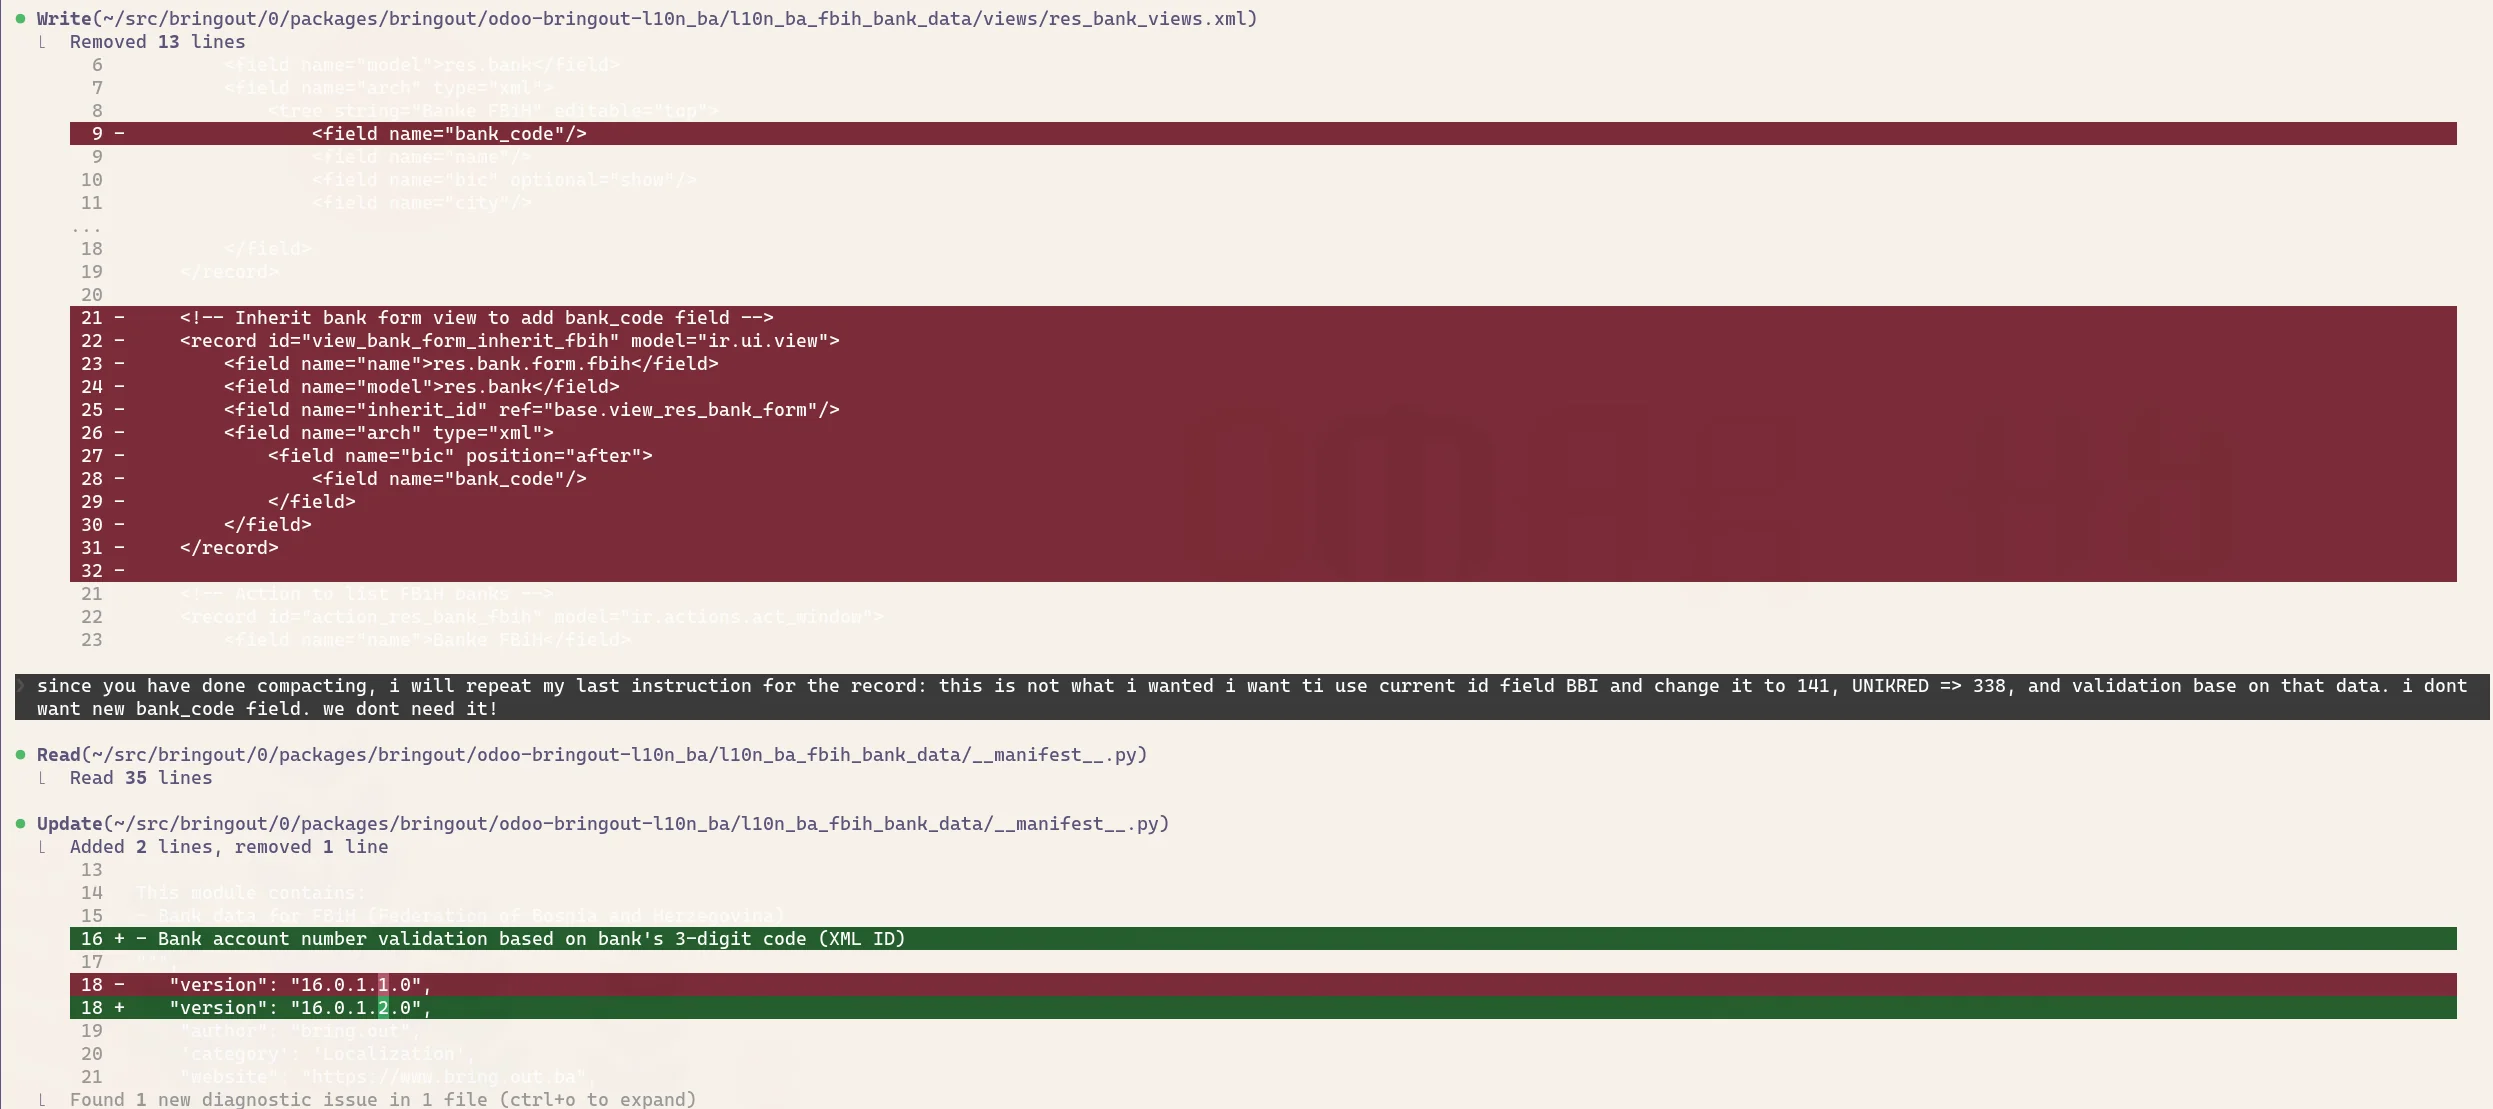The image size is (2493, 1109).
Task: Collapse the Removed 13 lines diff section
Action: point(155,41)
